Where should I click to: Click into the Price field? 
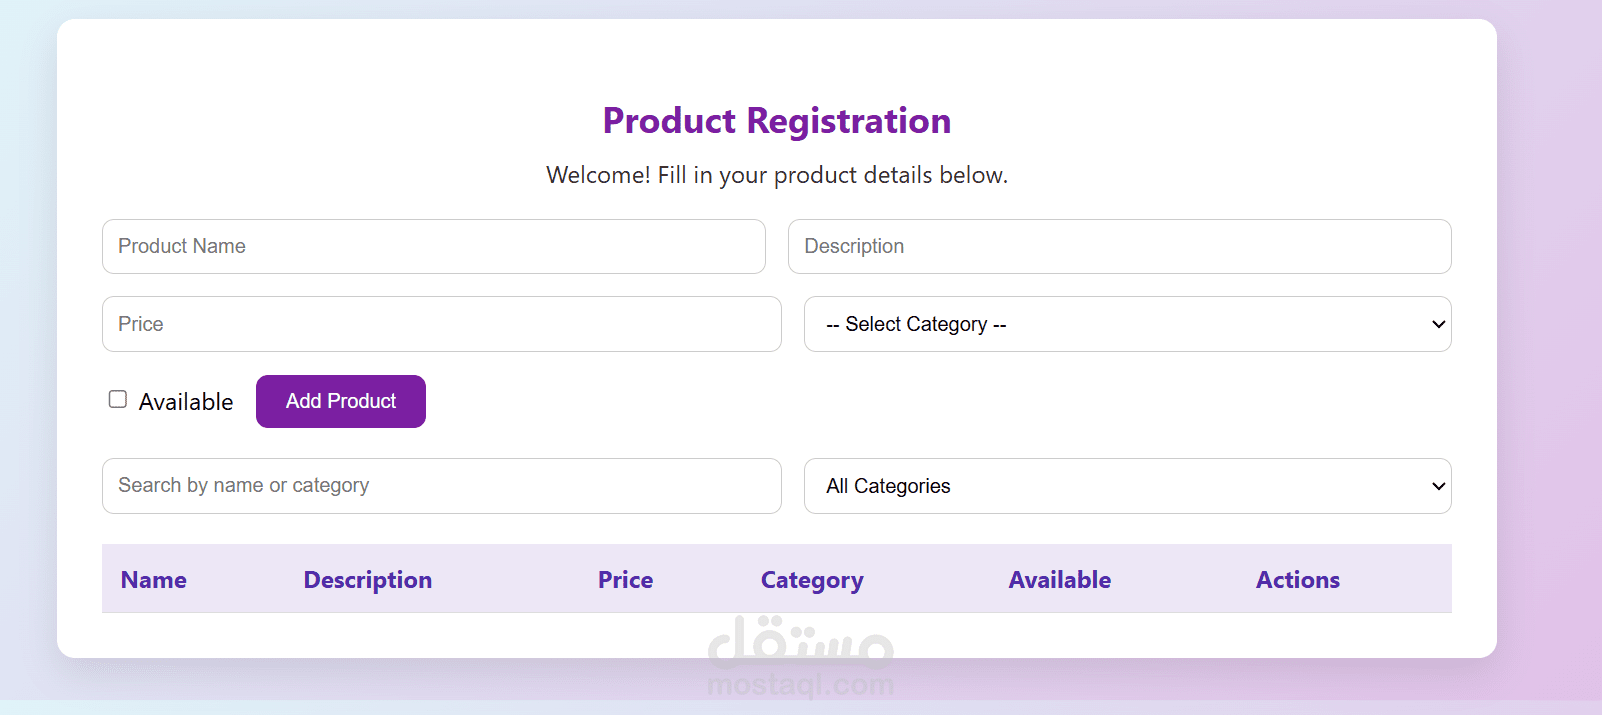click(x=441, y=324)
